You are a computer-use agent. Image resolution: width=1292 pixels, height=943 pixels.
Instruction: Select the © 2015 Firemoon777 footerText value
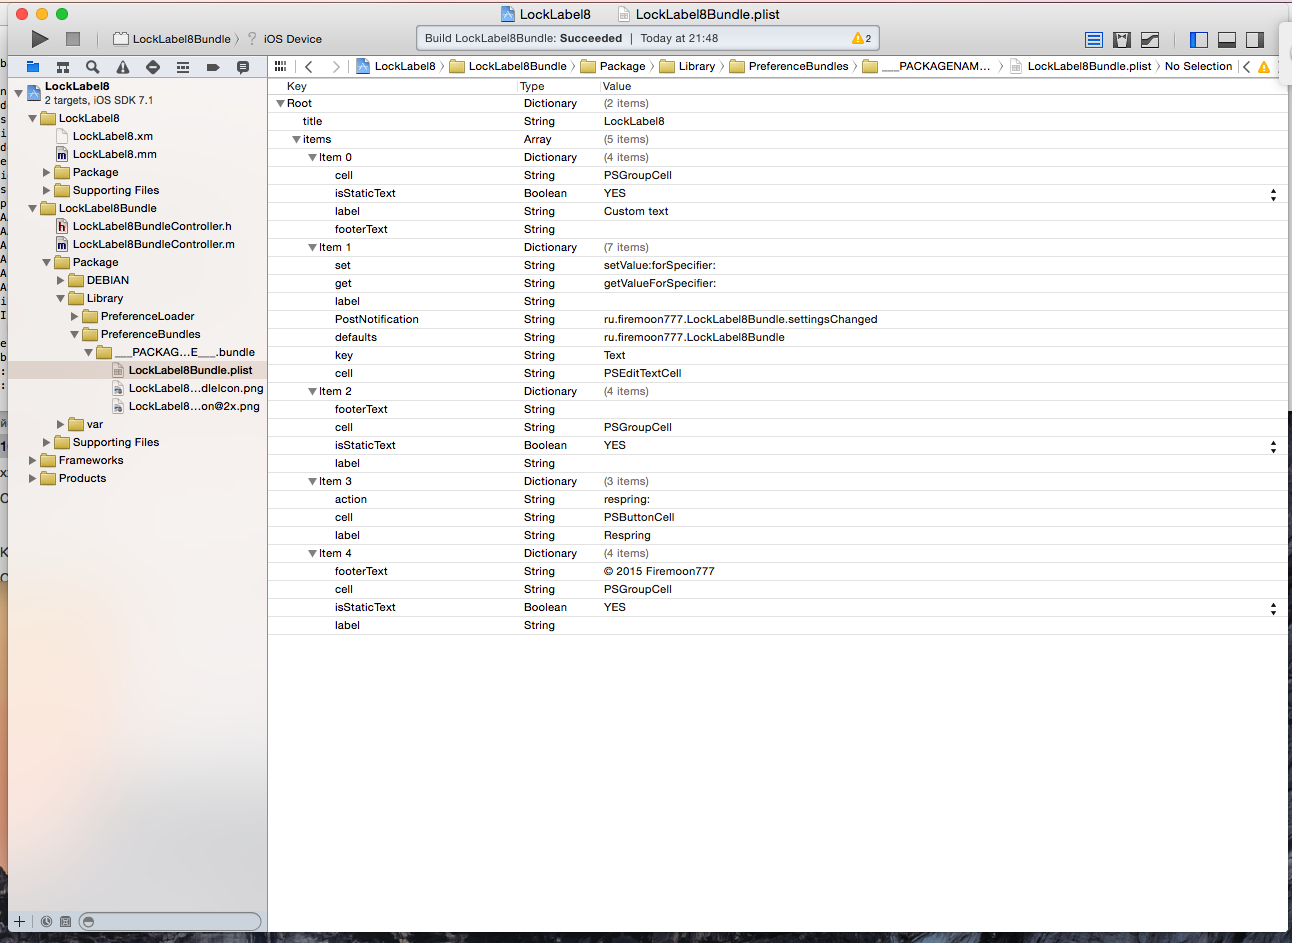[659, 571]
